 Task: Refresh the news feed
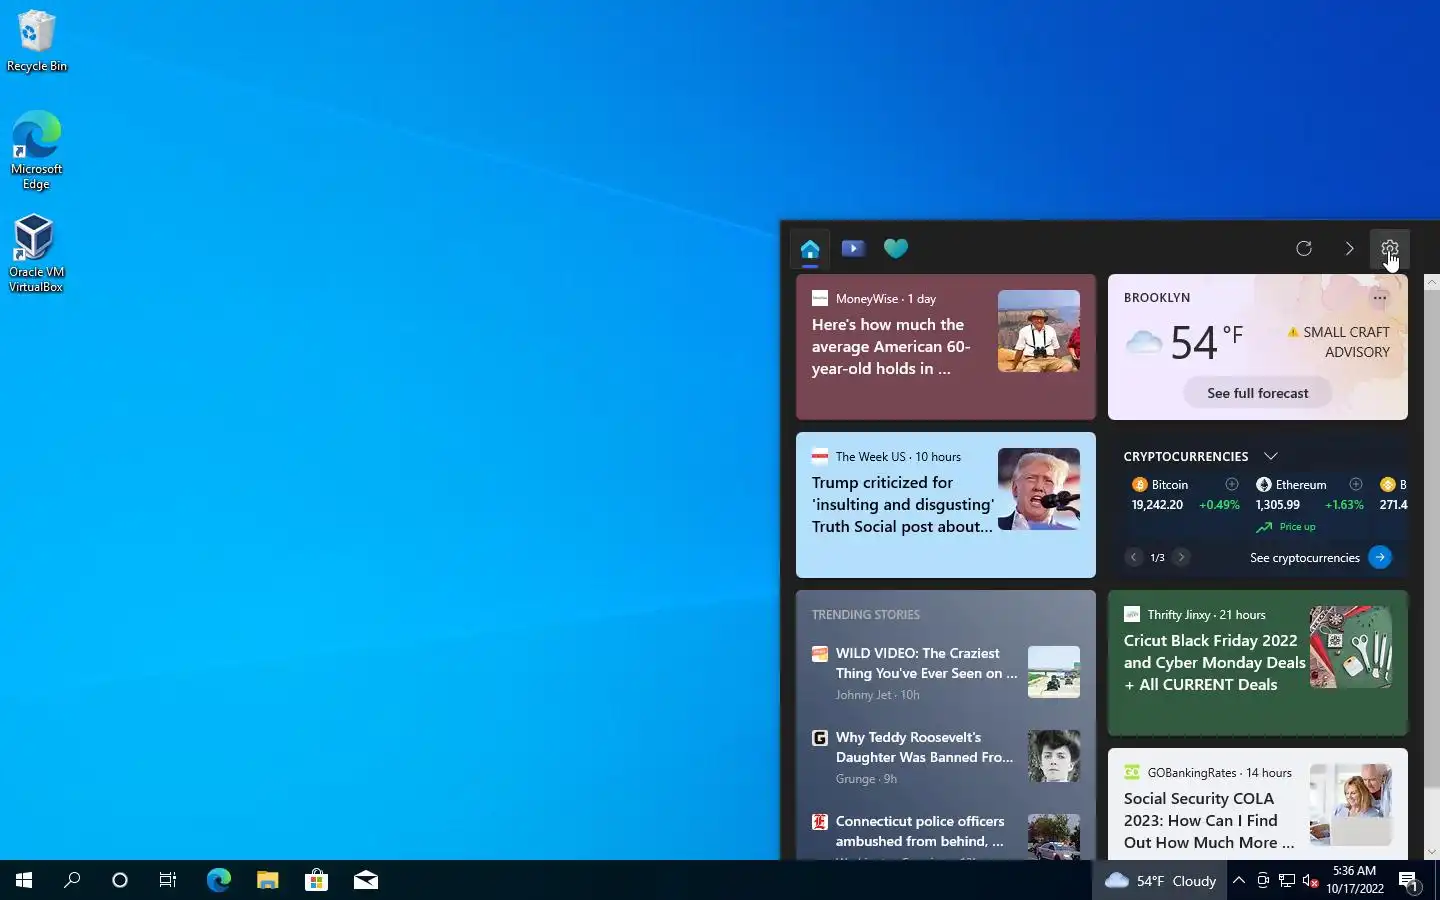tap(1304, 248)
